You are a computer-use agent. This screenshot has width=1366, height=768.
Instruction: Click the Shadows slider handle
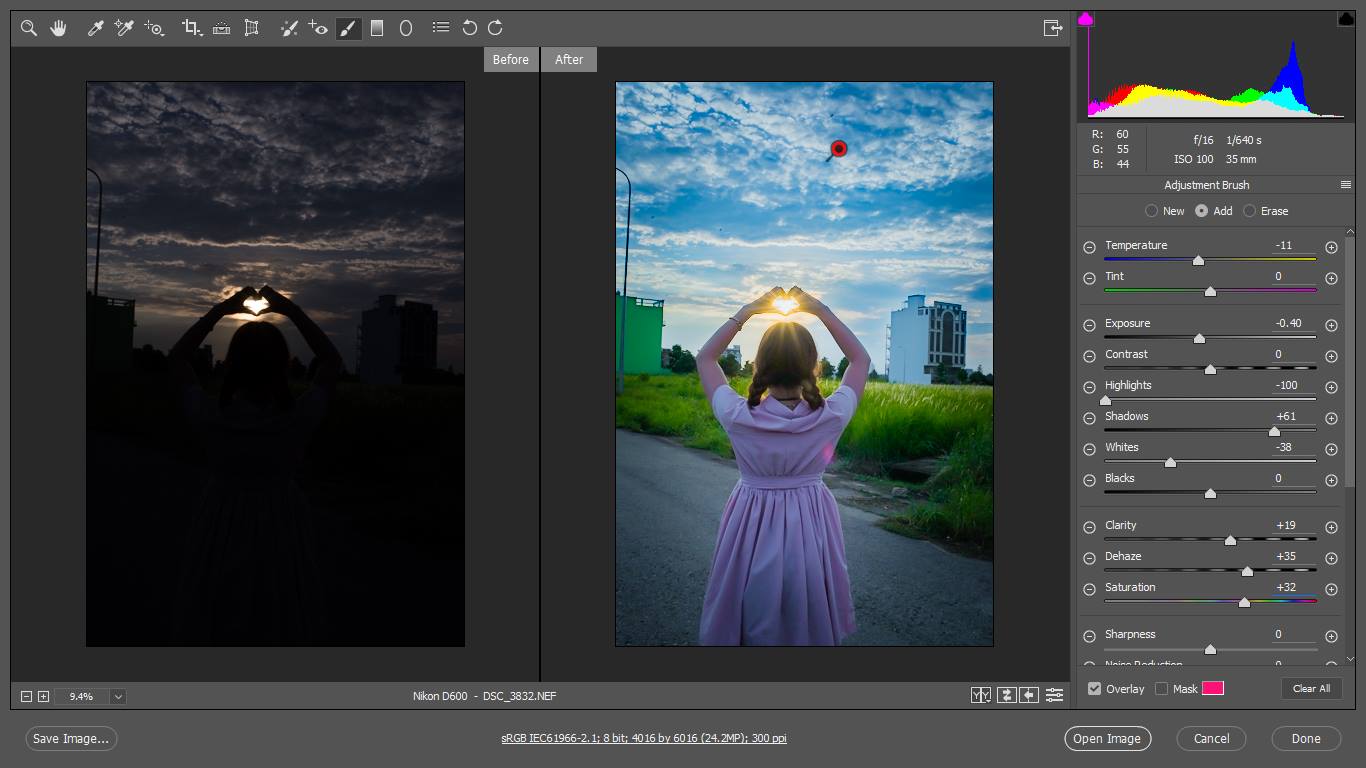click(1274, 431)
